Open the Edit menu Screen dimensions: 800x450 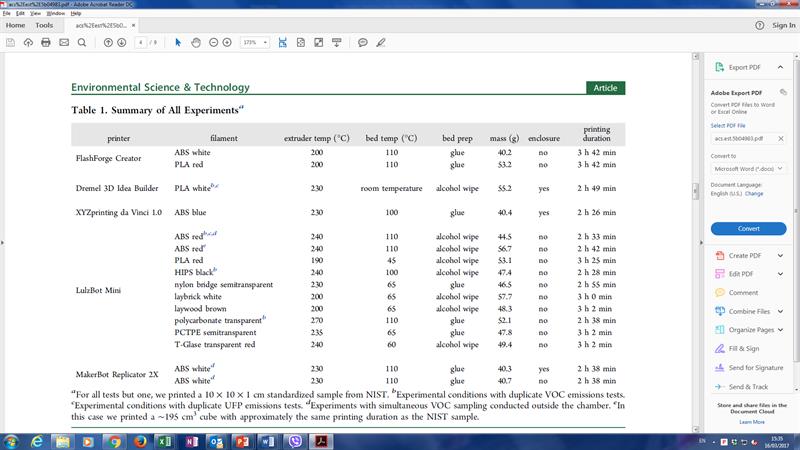(20, 13)
